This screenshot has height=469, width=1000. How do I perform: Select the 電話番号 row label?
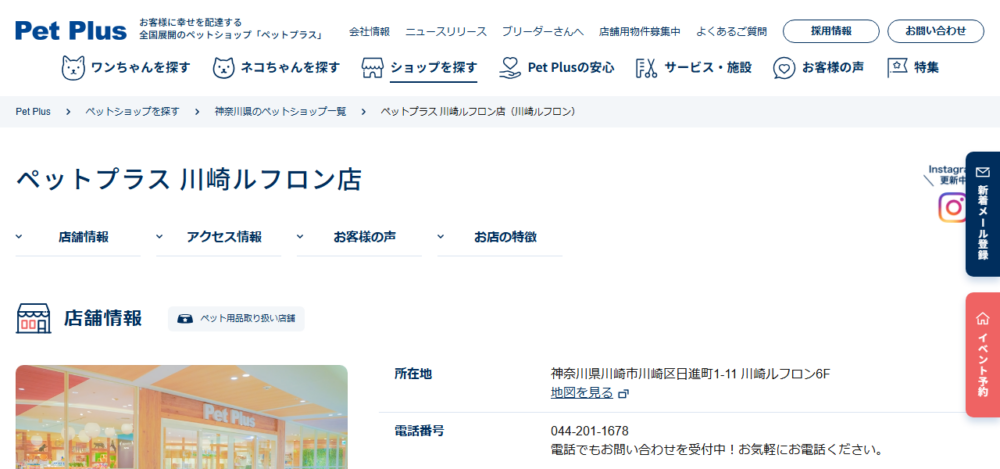[419, 431]
